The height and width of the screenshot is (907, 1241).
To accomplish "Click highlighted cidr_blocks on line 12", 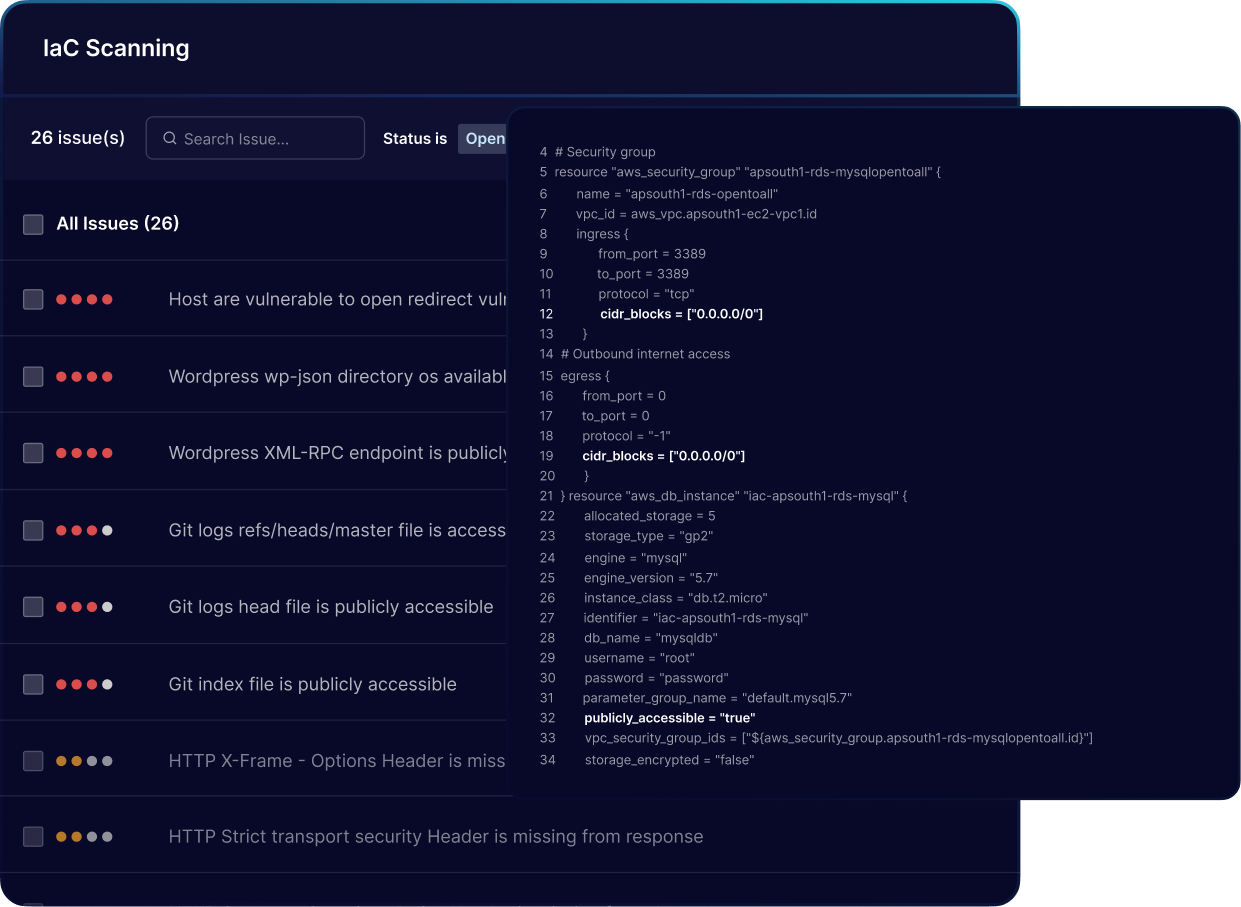I will [681, 314].
